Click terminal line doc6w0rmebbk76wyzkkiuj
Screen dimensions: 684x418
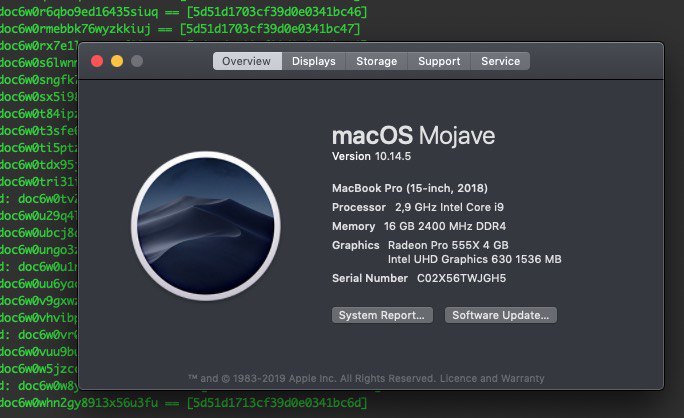pos(76,29)
